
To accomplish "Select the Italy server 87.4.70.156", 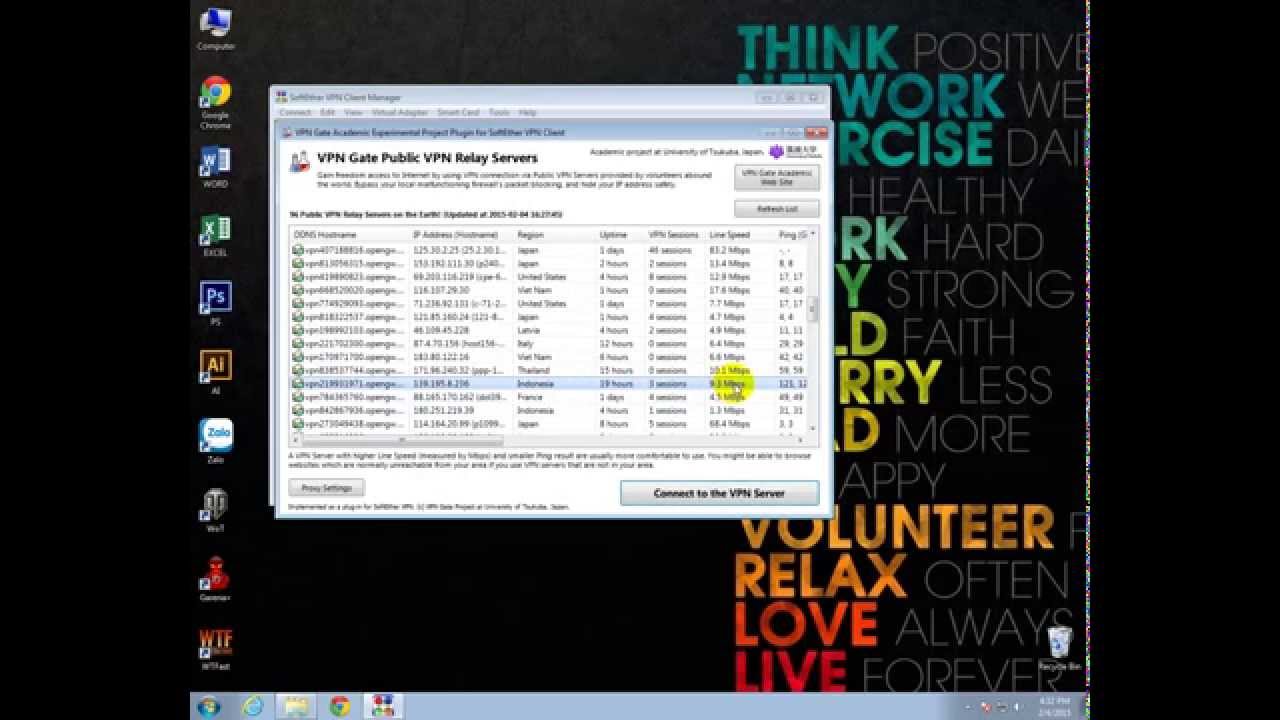I will (x=548, y=344).
